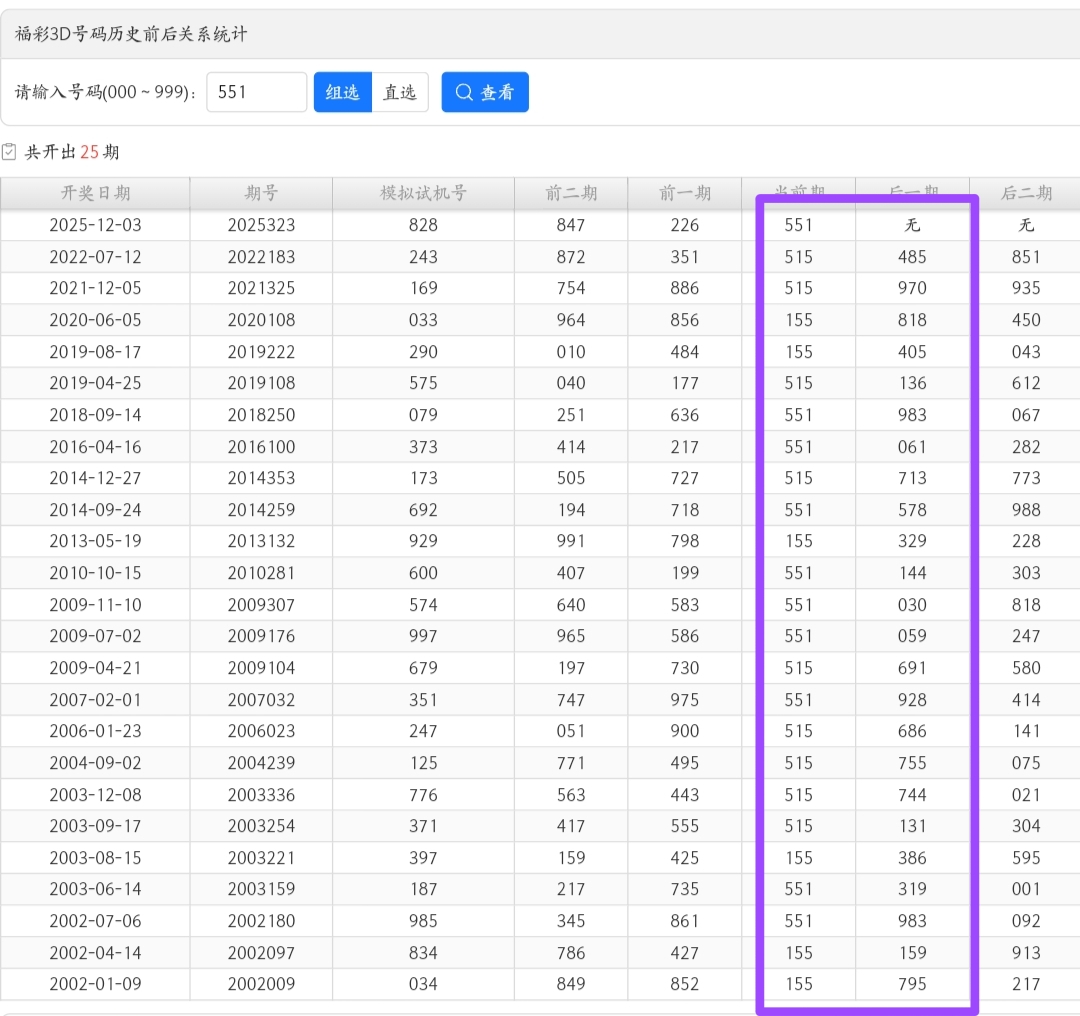The height and width of the screenshot is (1016, 1080).
Task: Focus the number input field containing 551
Action: [x=256, y=92]
